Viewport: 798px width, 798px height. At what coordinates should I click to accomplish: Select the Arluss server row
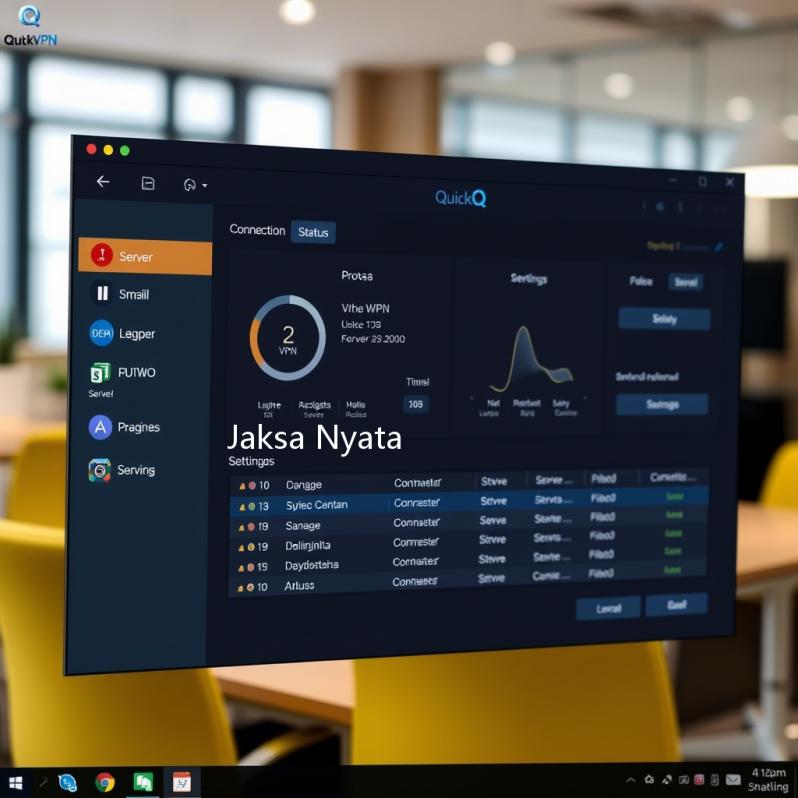point(467,582)
